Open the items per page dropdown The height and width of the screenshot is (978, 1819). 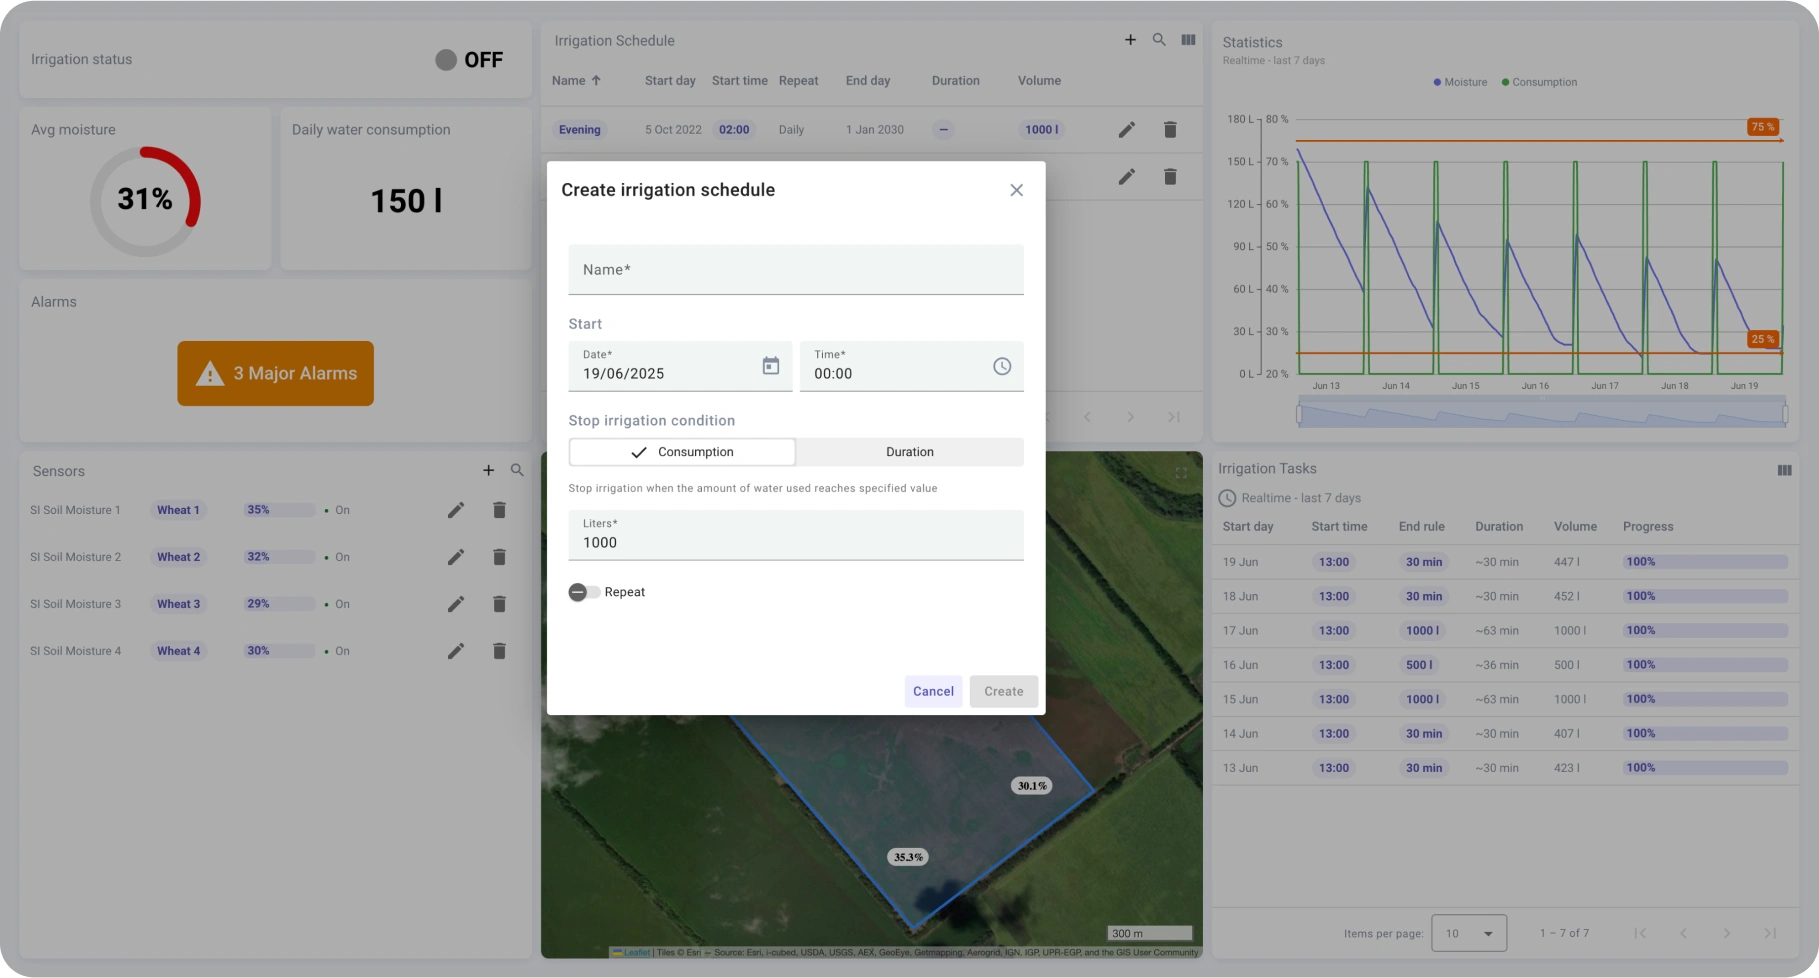pos(1468,933)
